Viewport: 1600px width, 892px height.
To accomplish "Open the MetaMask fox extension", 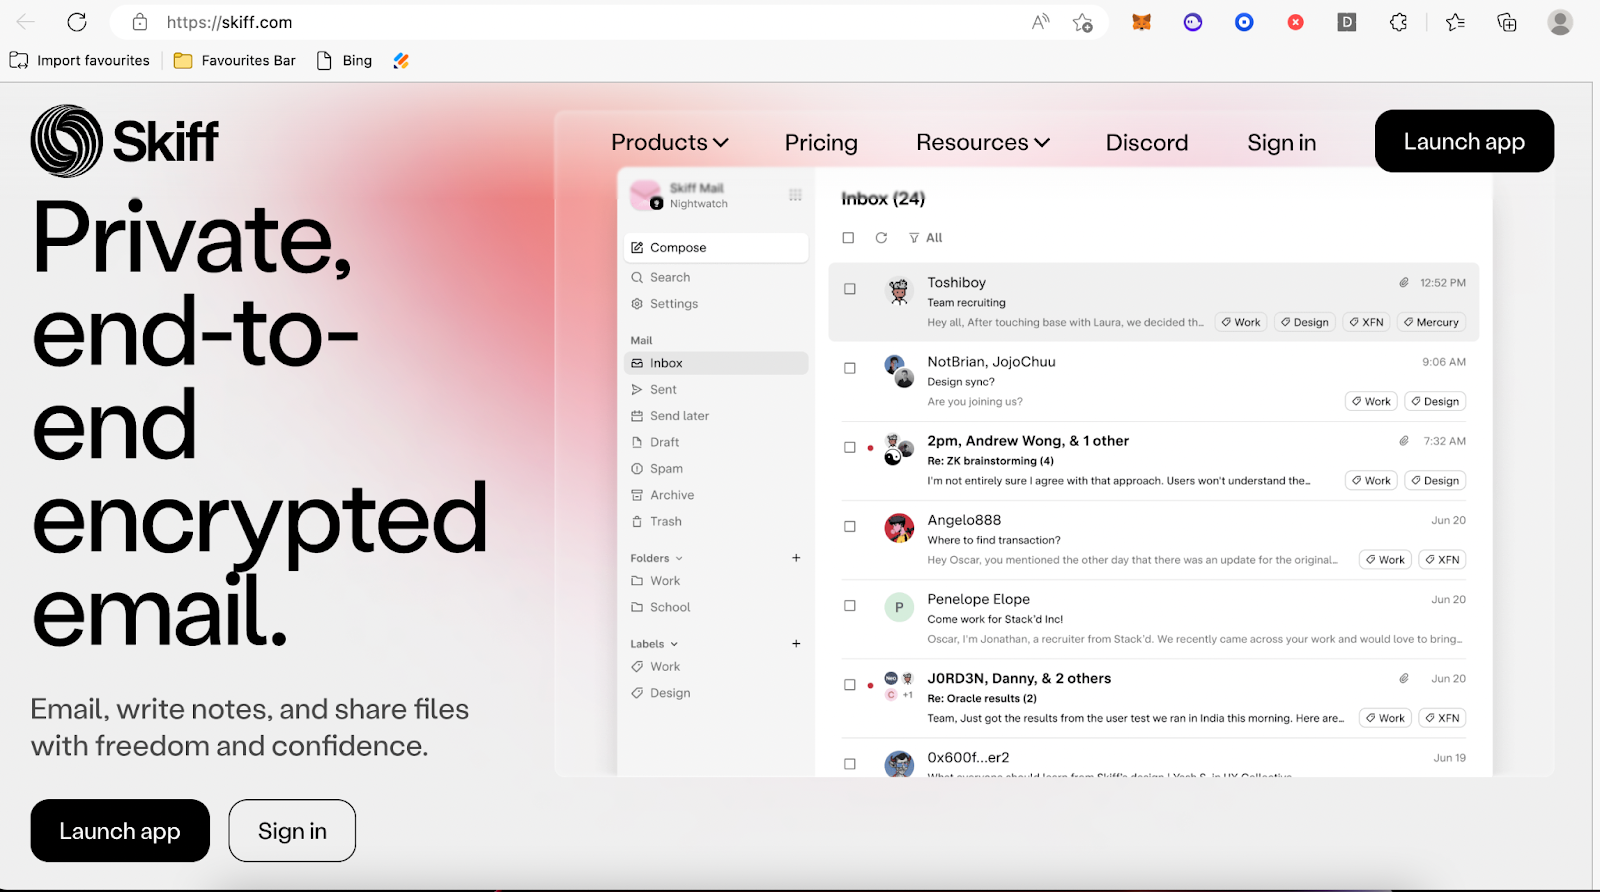I will click(1141, 22).
